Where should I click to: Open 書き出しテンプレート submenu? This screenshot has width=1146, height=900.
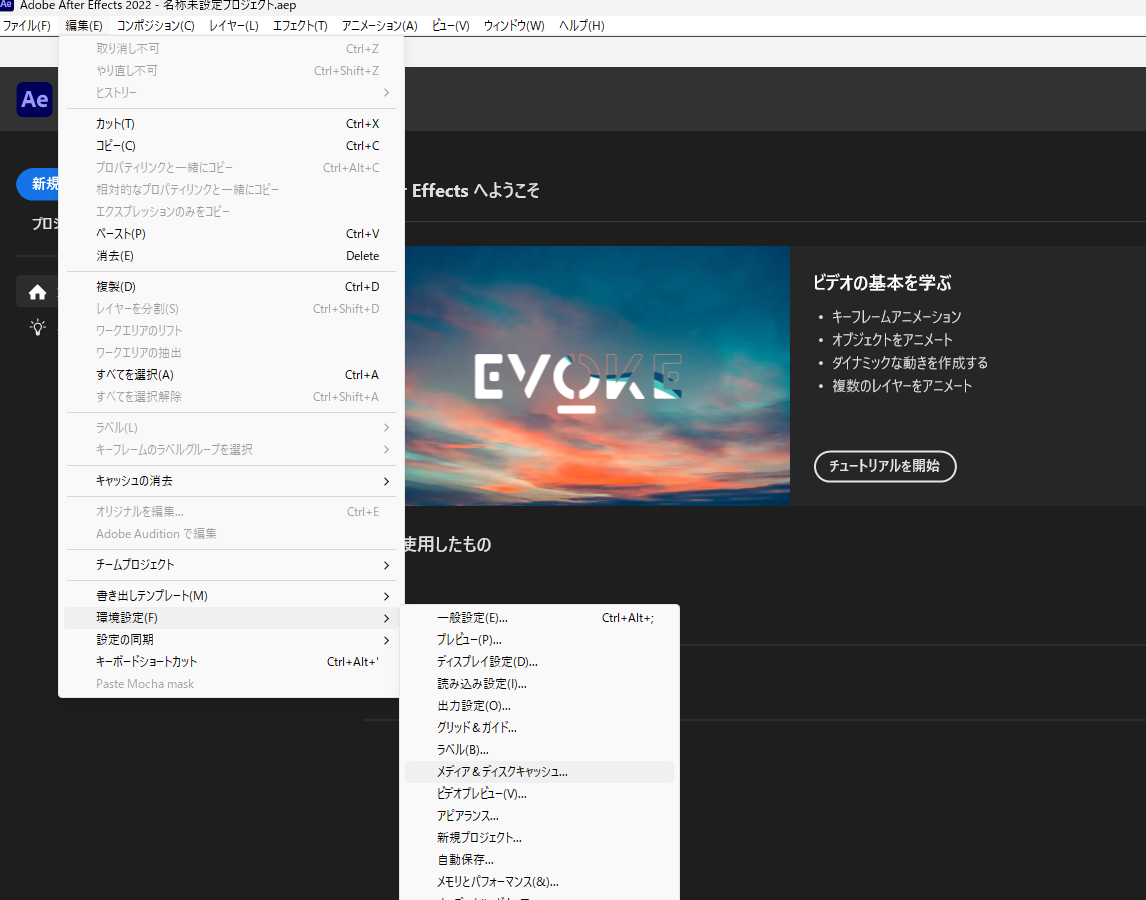coord(230,596)
